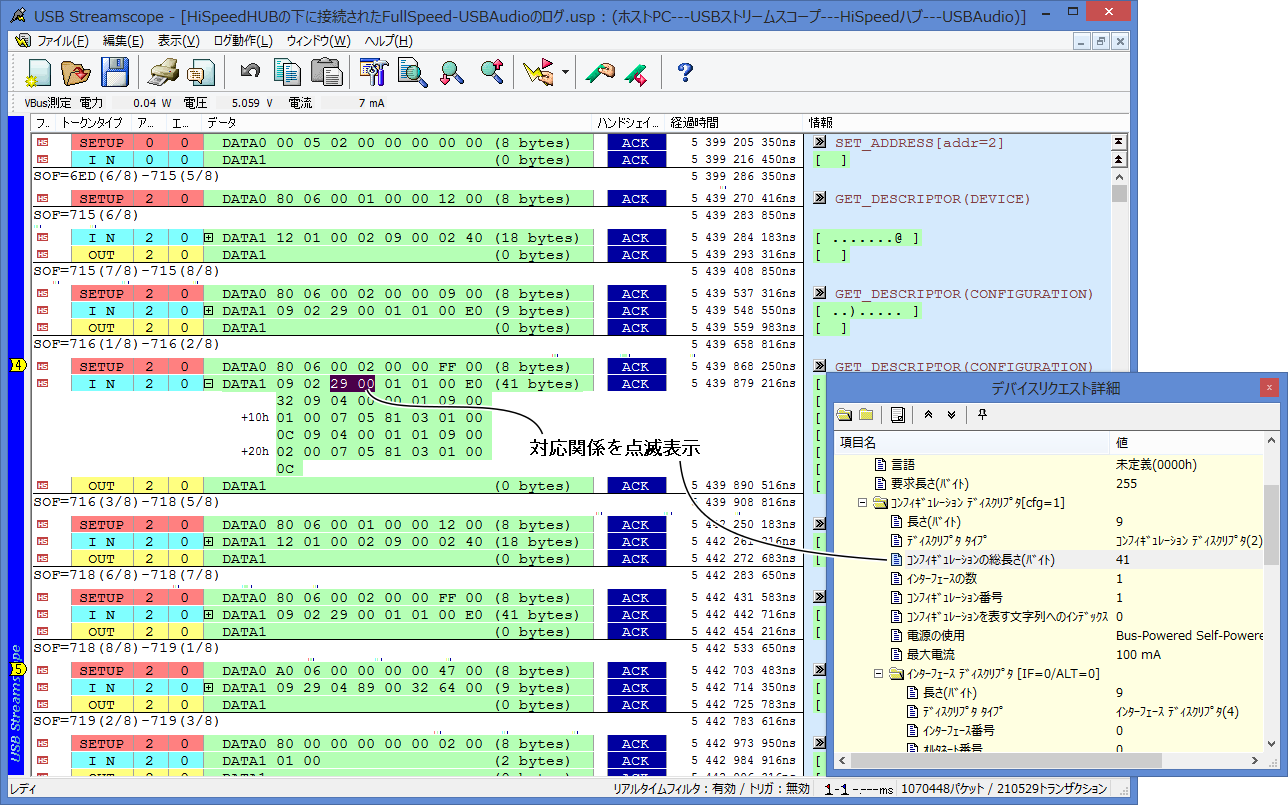Open the comment page icon beside printer
Viewport: 1288px width, 805px height.
click(x=201, y=72)
